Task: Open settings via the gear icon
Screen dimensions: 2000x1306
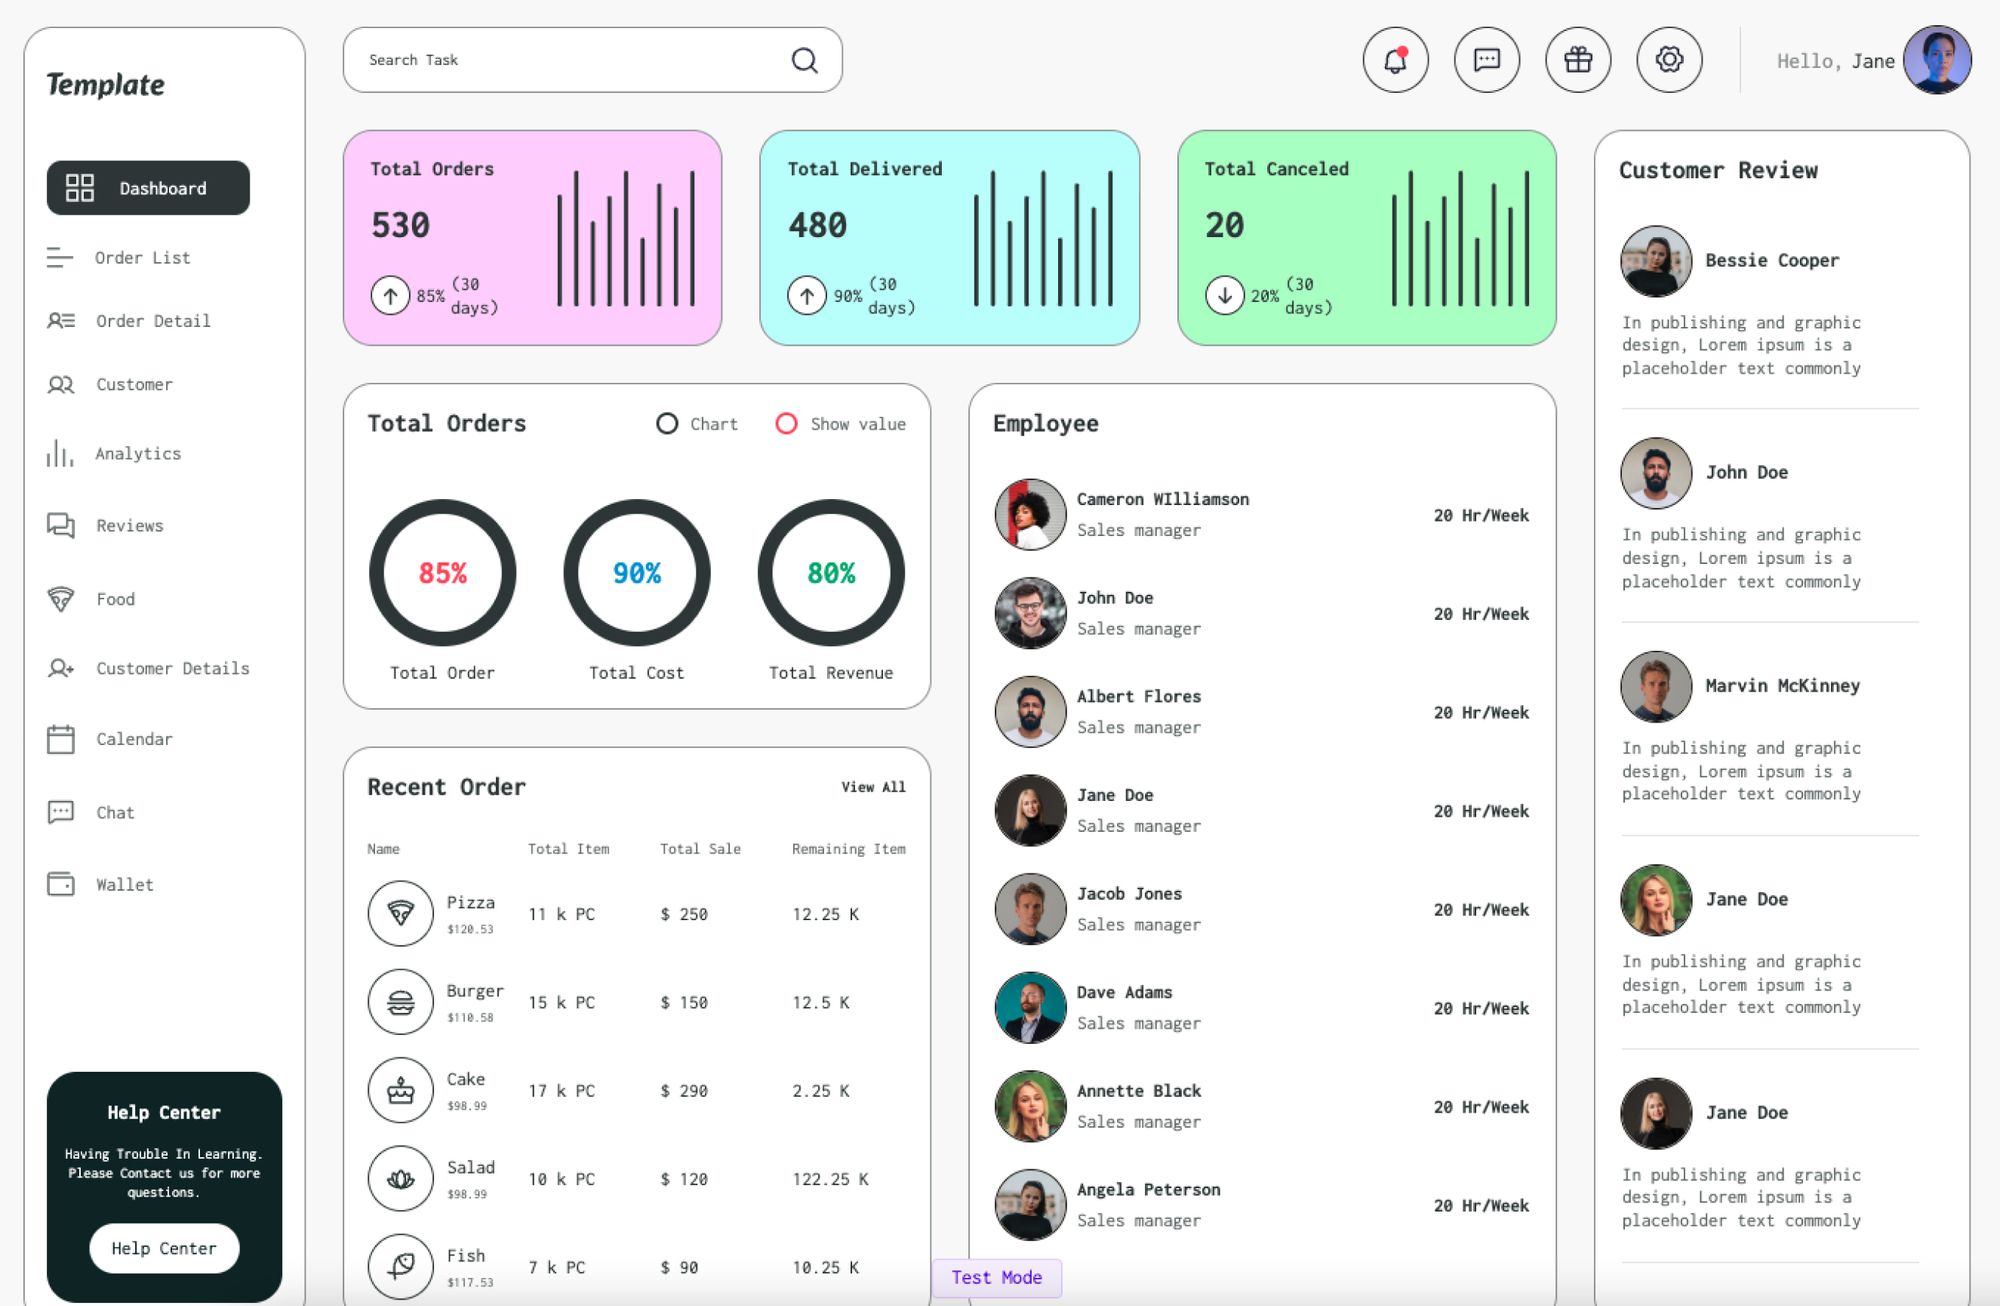Action: pos(1668,60)
